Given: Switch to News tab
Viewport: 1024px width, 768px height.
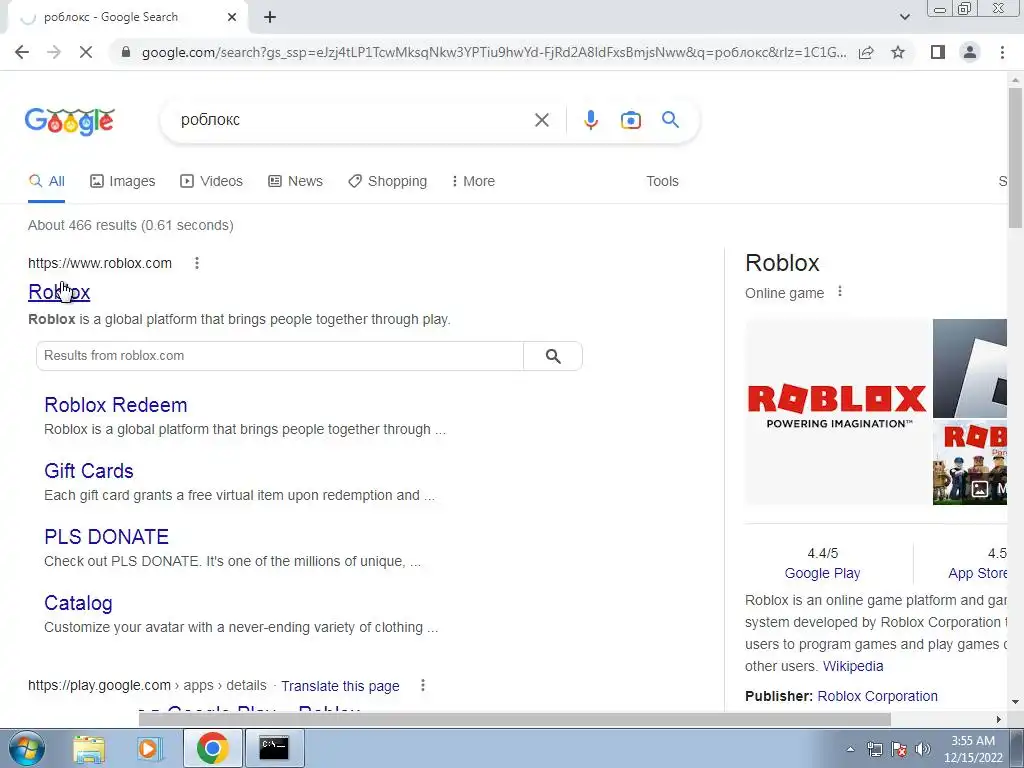Looking at the screenshot, I should point(296,182).
